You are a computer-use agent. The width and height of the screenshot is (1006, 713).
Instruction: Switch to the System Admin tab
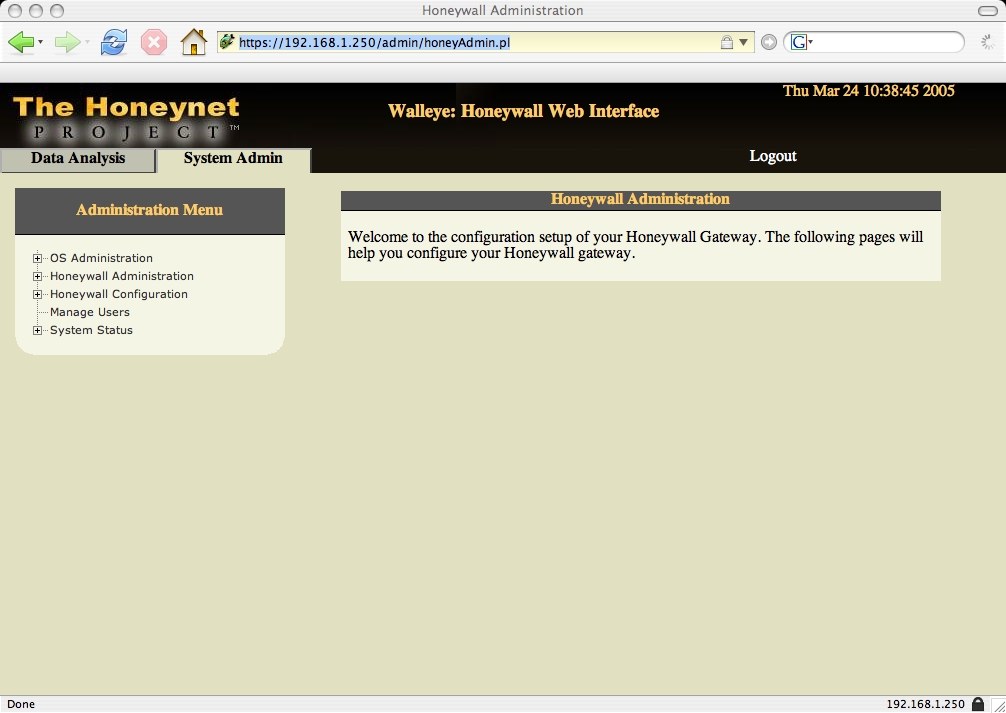point(234,159)
